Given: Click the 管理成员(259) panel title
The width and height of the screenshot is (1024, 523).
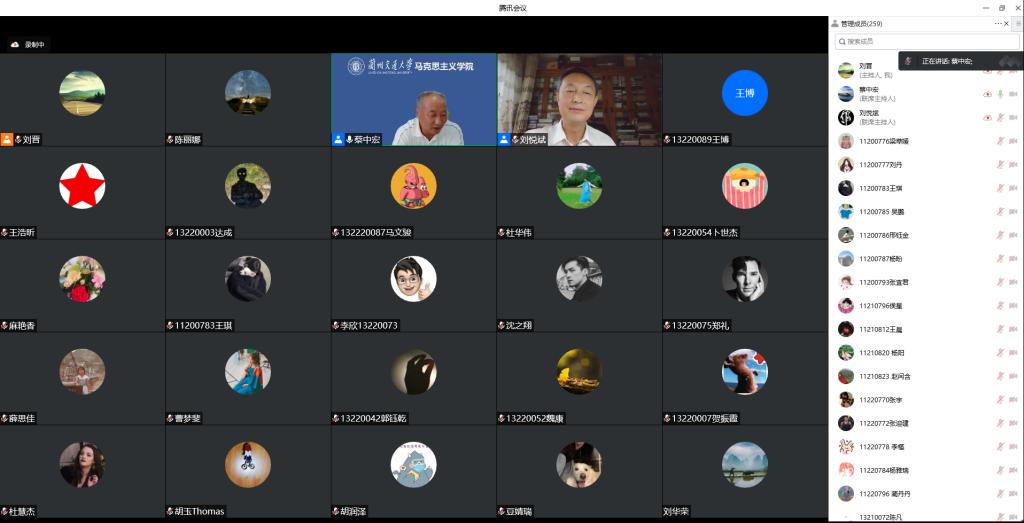Looking at the screenshot, I should (x=860, y=23).
